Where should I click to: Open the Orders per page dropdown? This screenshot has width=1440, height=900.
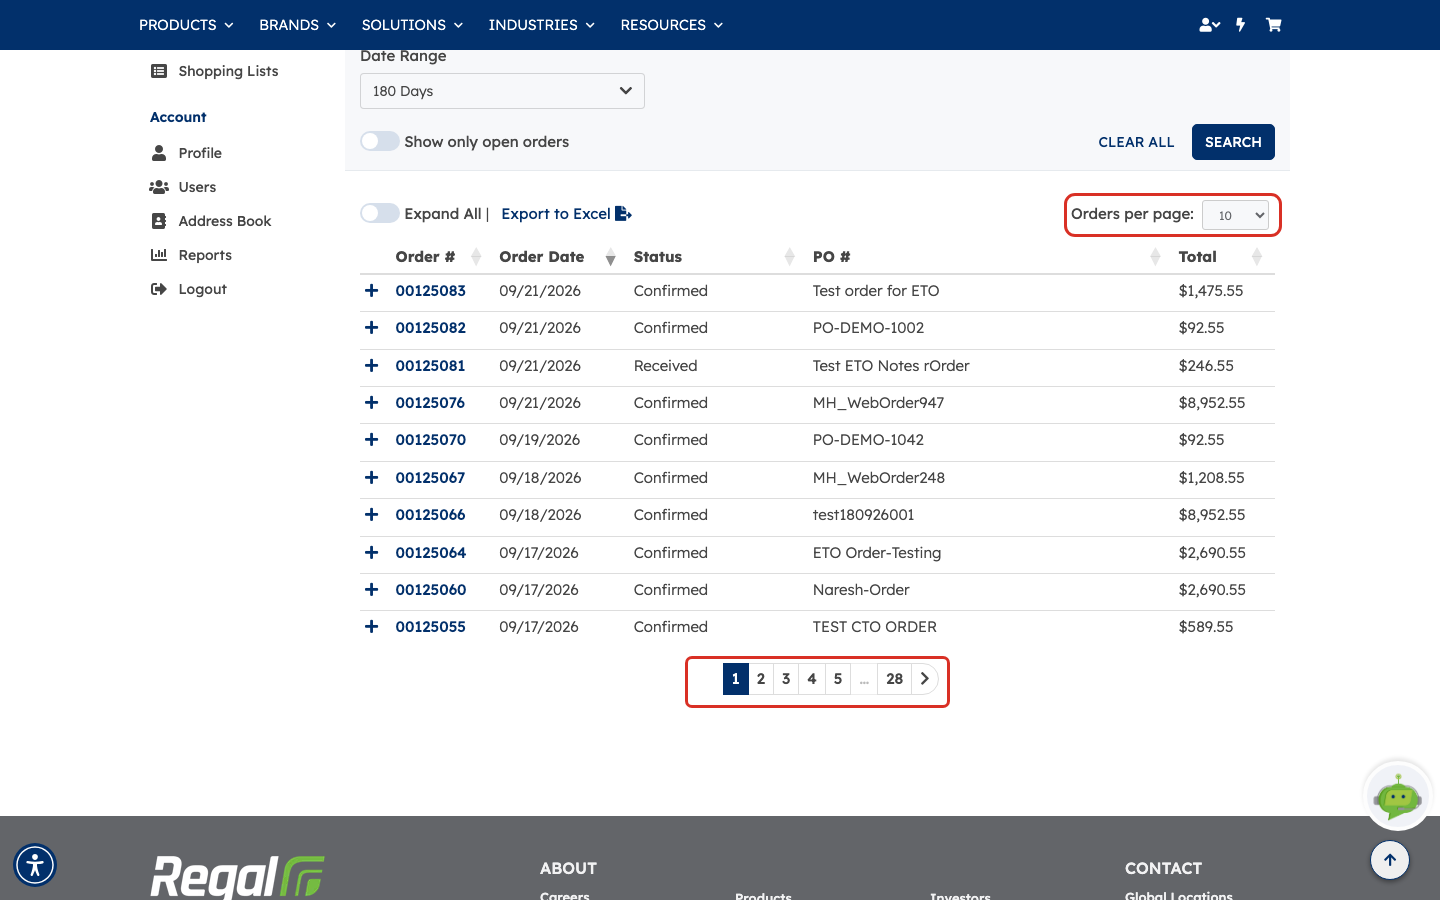tap(1235, 215)
